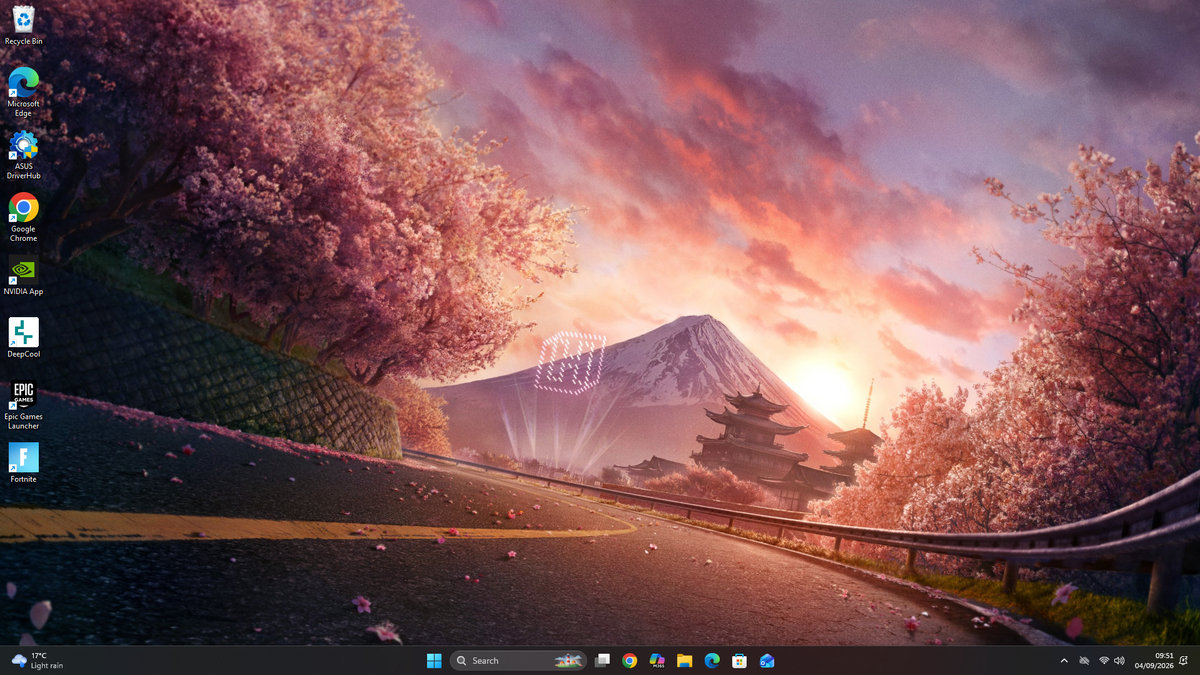Open Microsoft 365 Copilot from the taskbar
Screen dimensions: 1200x675
point(657,660)
